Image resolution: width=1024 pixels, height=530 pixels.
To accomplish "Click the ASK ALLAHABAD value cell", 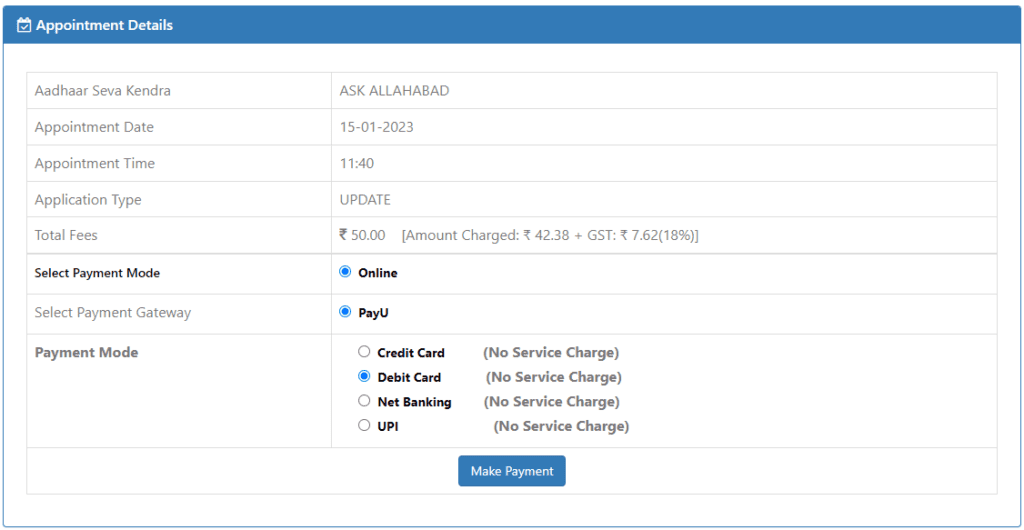I will pyautogui.click(x=664, y=91).
